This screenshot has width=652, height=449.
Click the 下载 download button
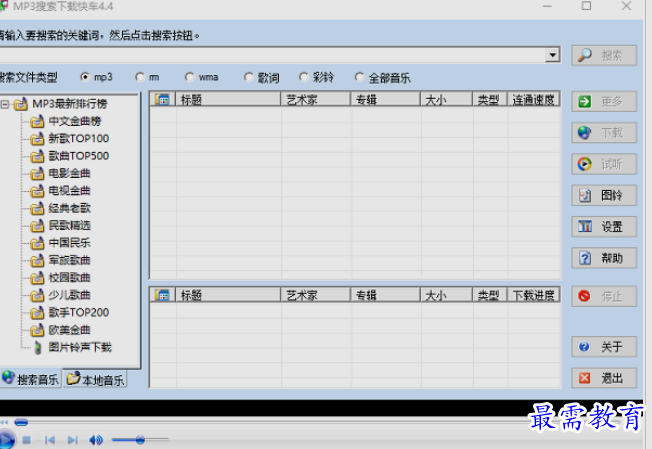coord(604,133)
